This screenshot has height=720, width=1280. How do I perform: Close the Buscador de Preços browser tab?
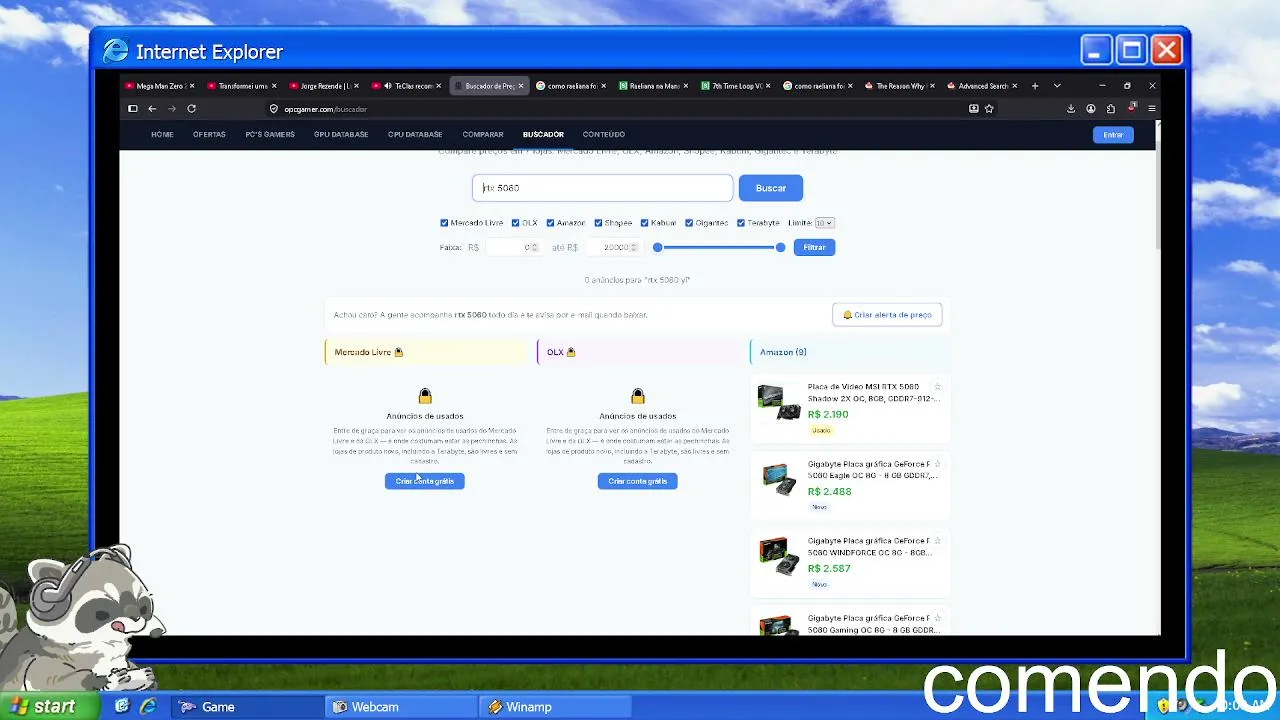coord(521,86)
